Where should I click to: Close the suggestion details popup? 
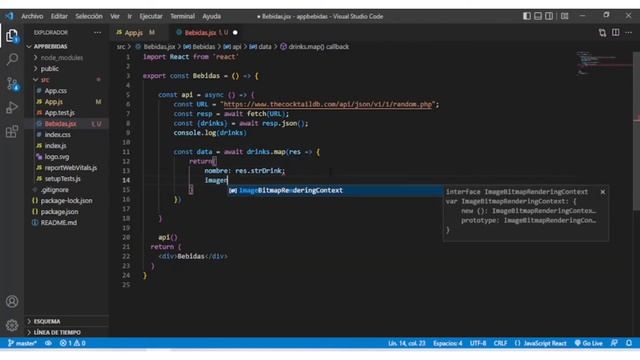tap(602, 192)
